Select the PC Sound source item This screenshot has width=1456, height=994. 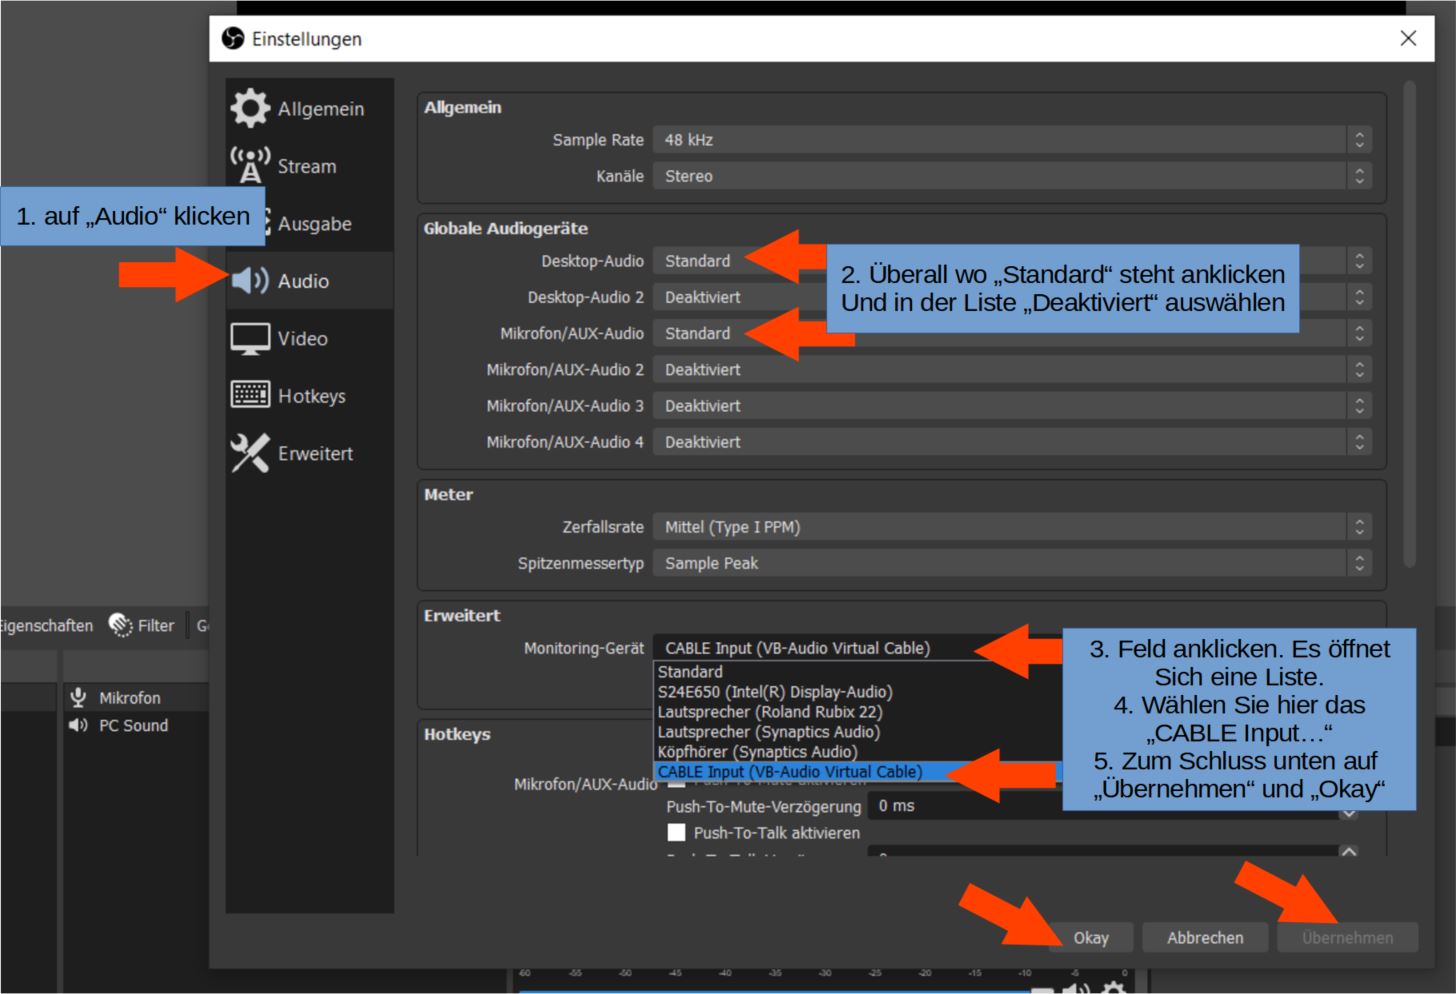133,725
